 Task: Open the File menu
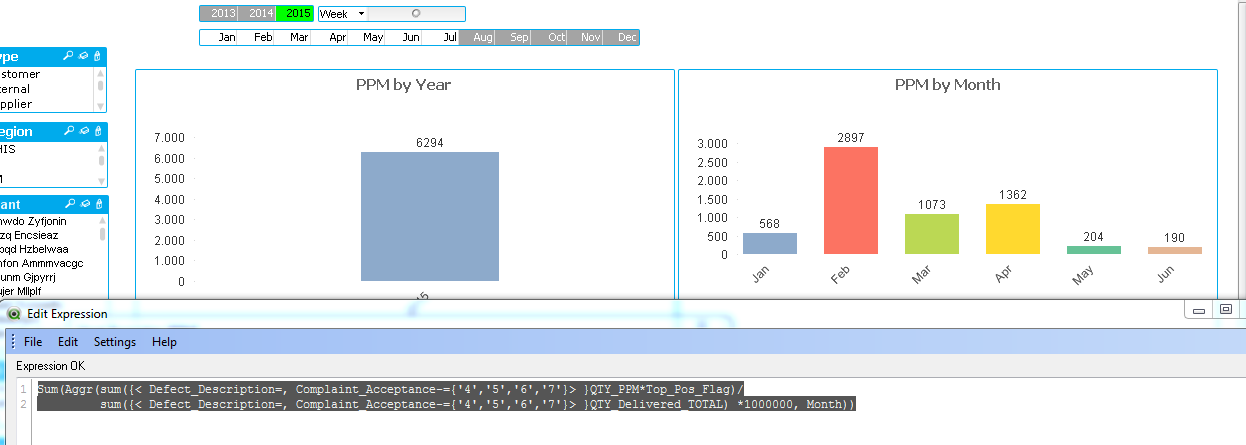[x=33, y=342]
